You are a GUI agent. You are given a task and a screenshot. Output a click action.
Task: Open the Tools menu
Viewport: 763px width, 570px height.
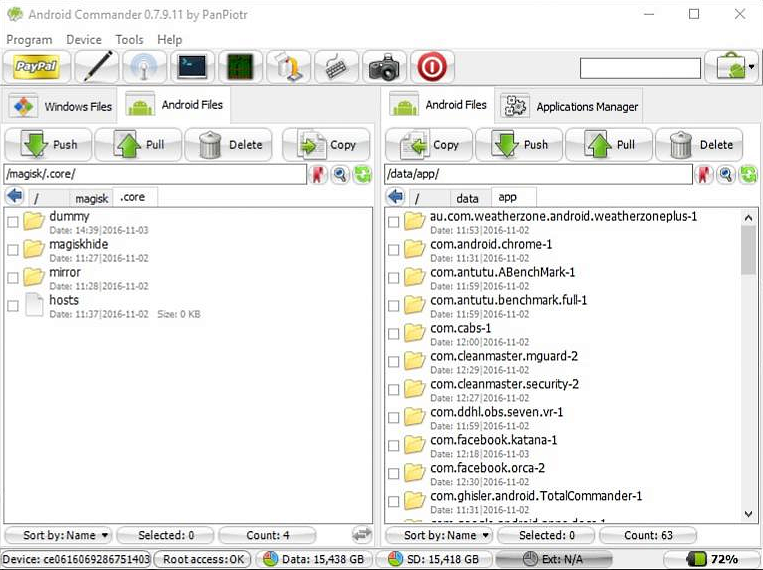pyautogui.click(x=129, y=39)
